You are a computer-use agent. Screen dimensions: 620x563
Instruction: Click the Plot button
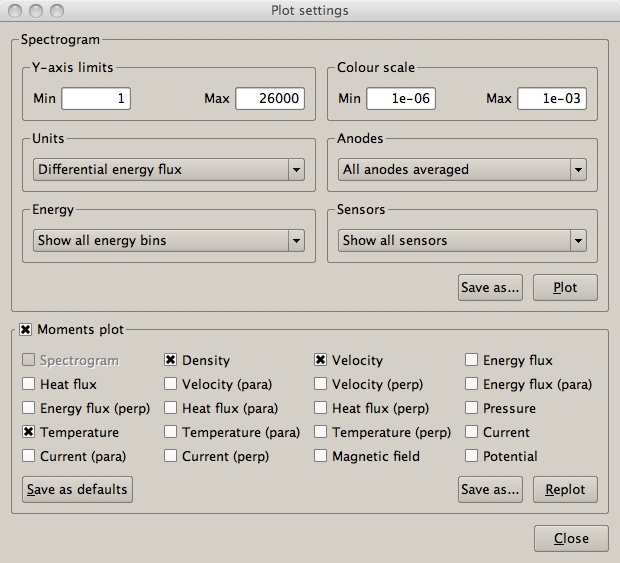click(x=565, y=287)
